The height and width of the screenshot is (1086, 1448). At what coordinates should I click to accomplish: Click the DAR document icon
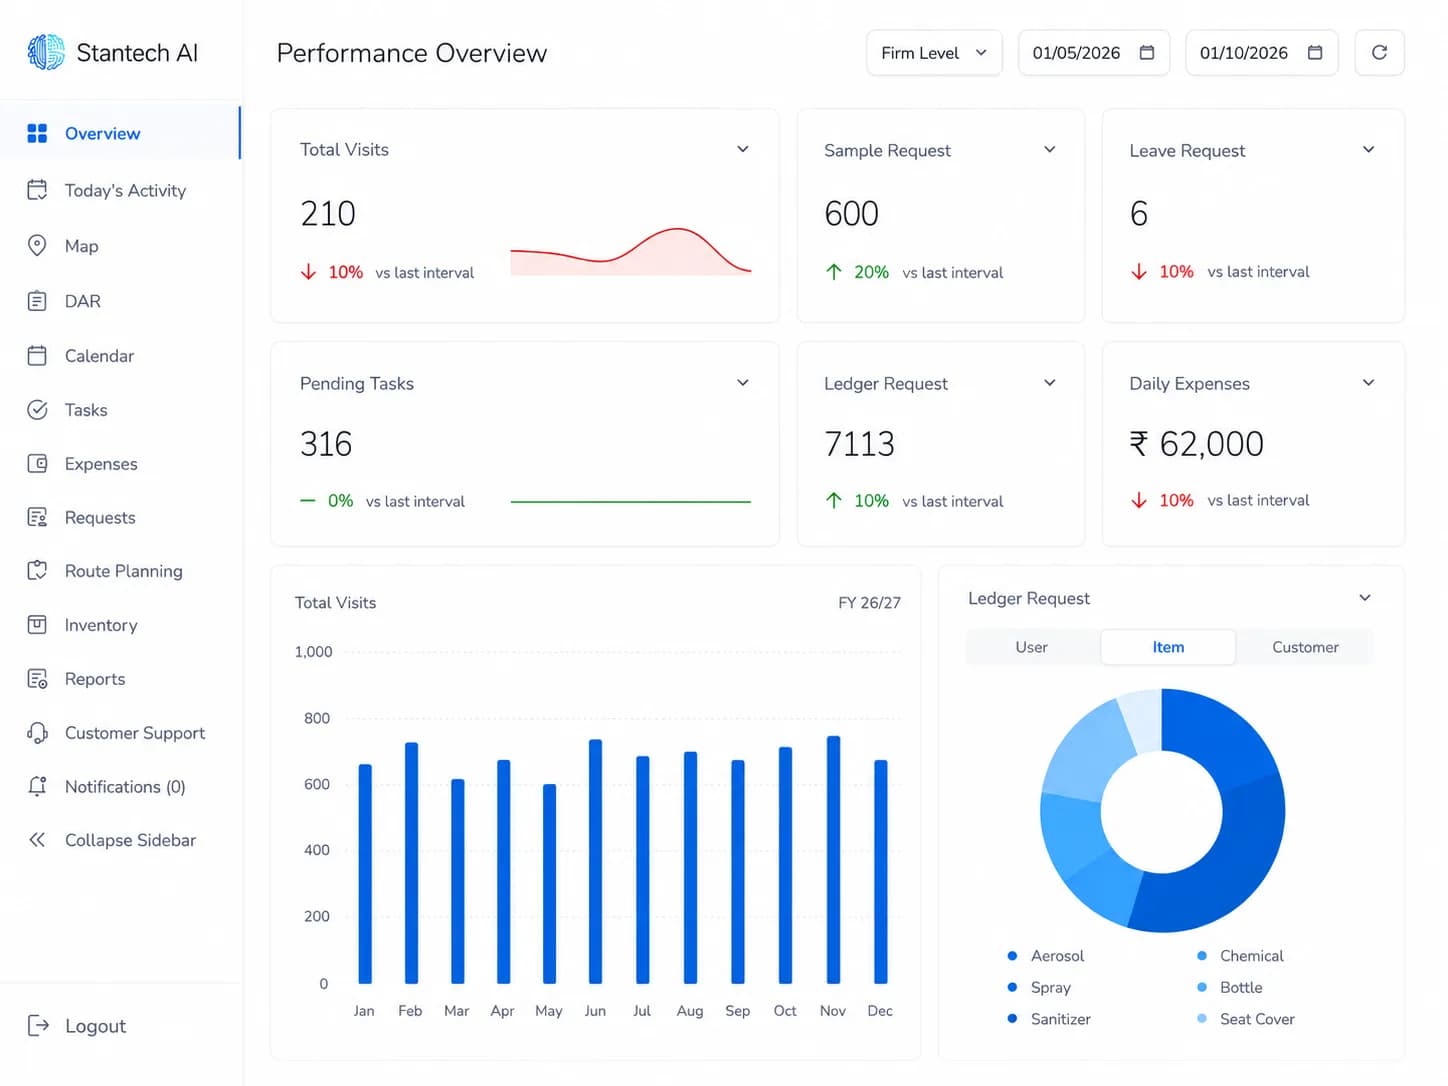pos(37,301)
